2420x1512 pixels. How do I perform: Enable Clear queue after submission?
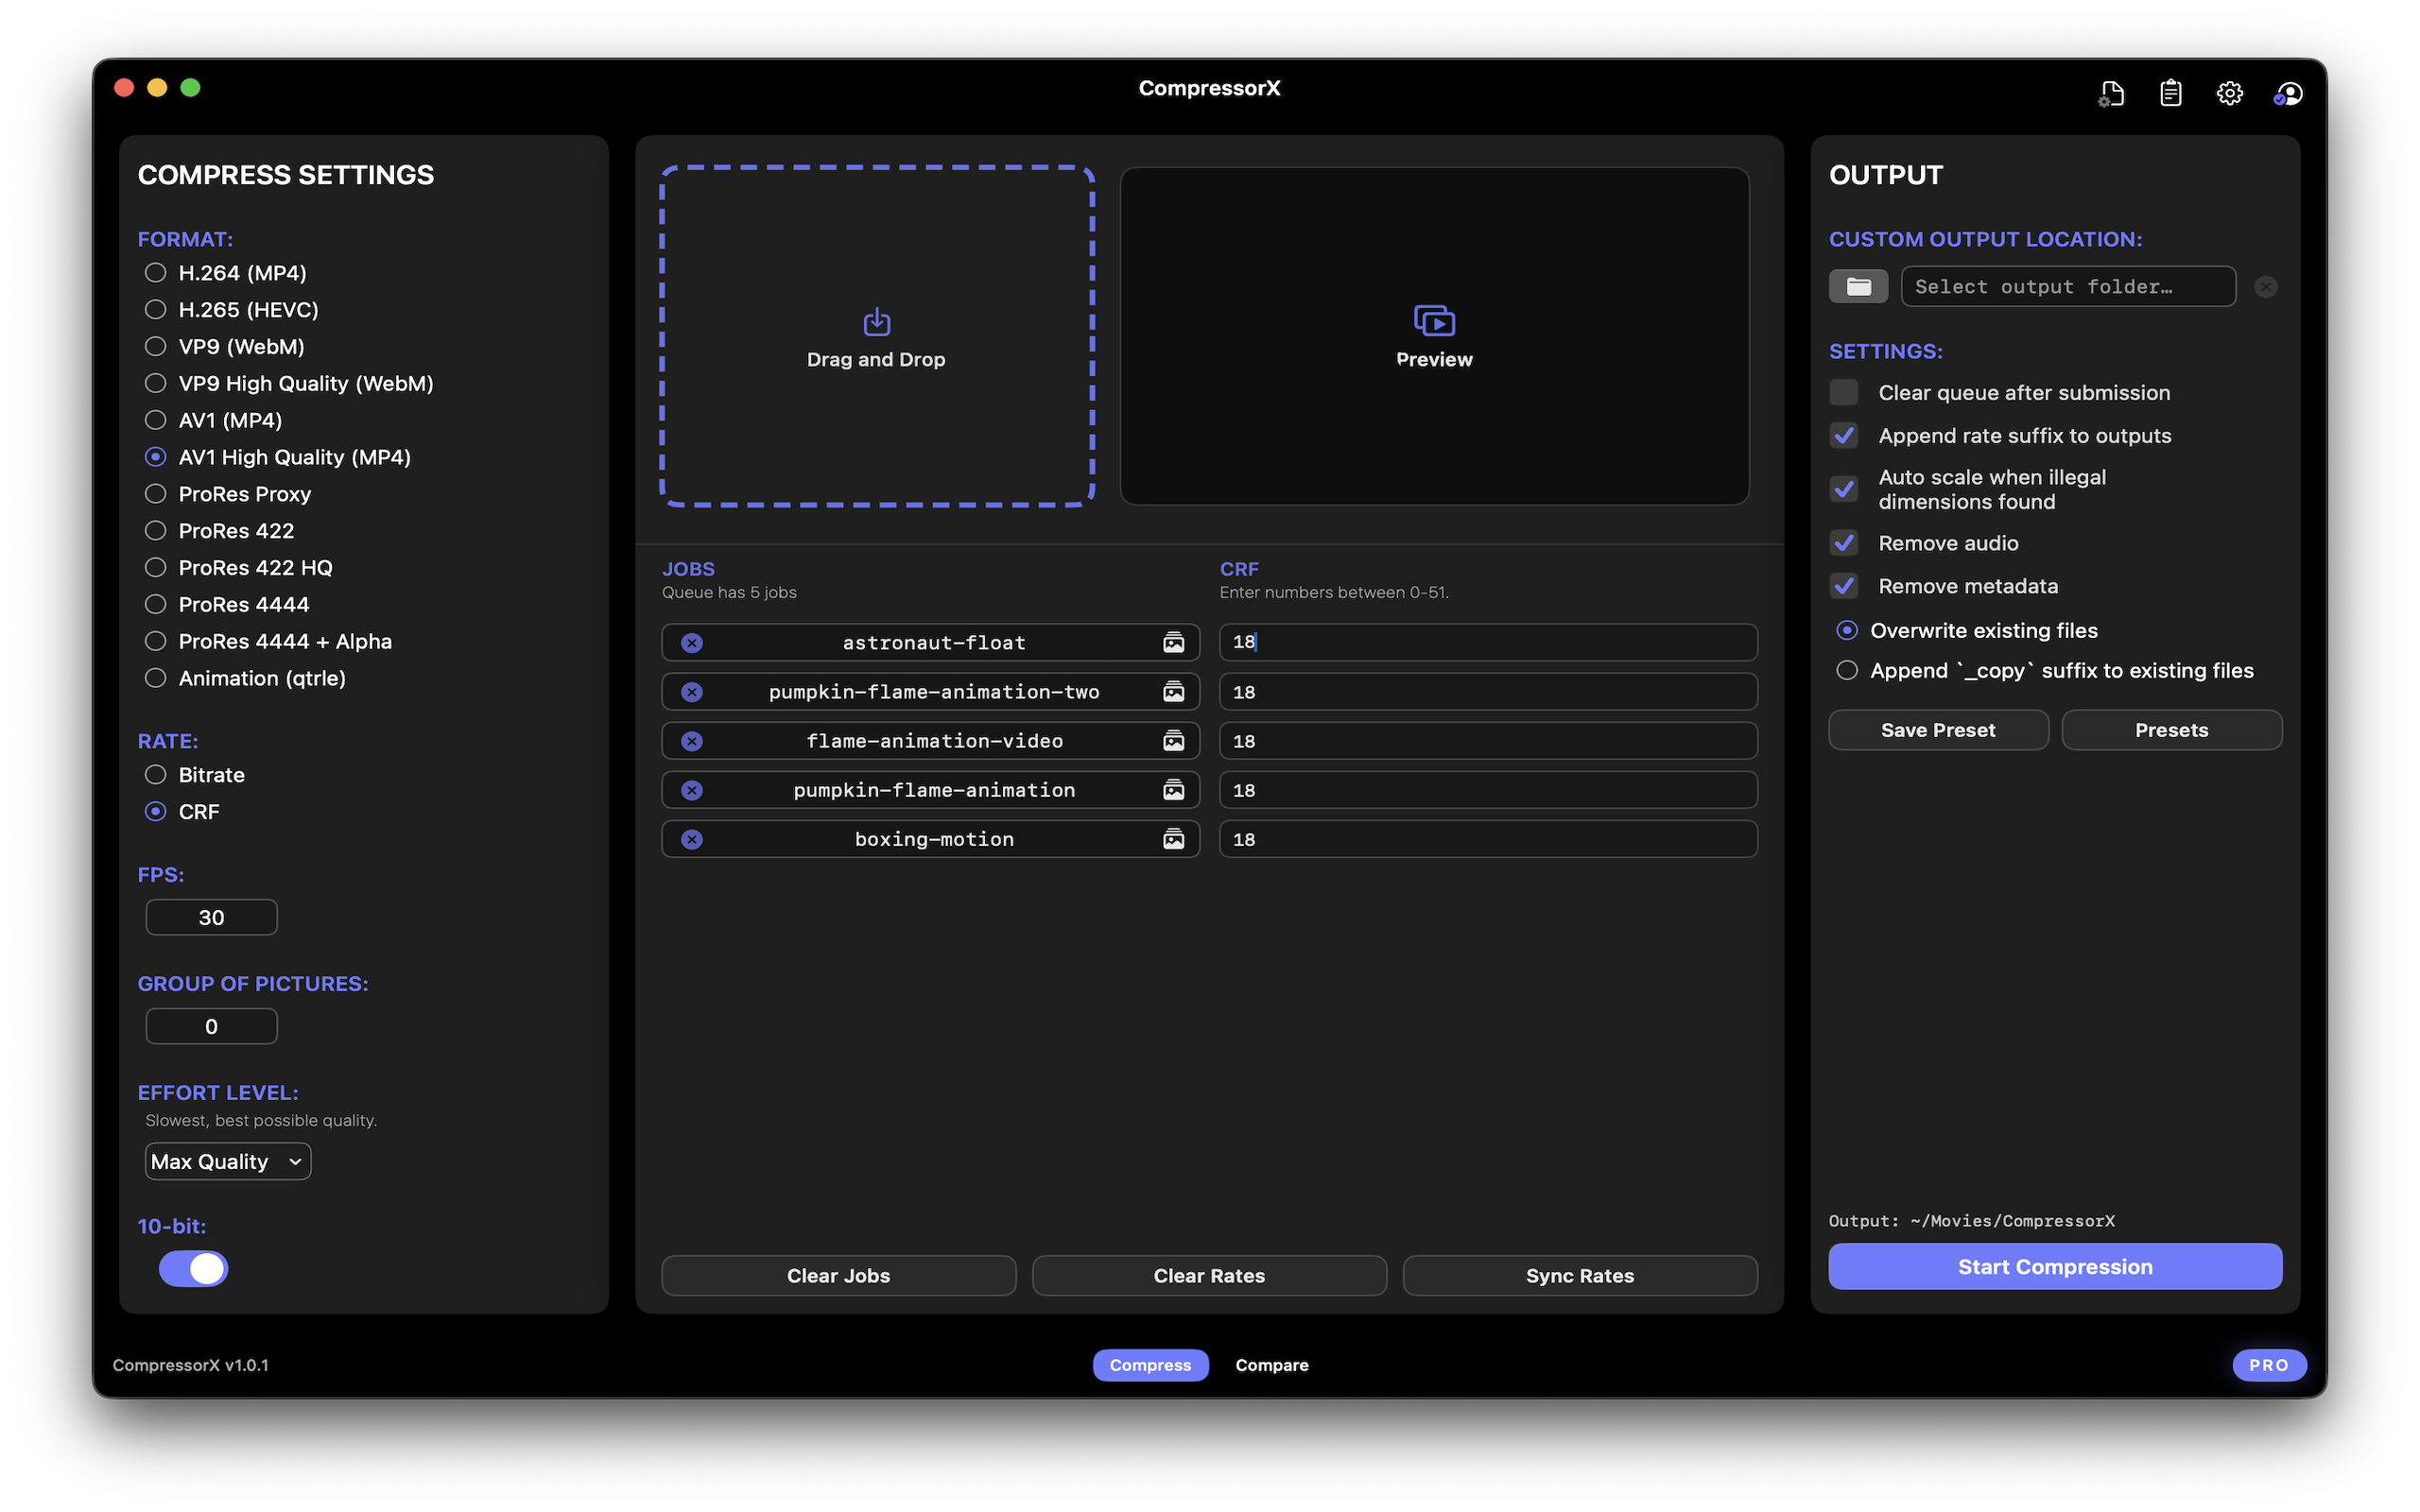pyautogui.click(x=1844, y=392)
